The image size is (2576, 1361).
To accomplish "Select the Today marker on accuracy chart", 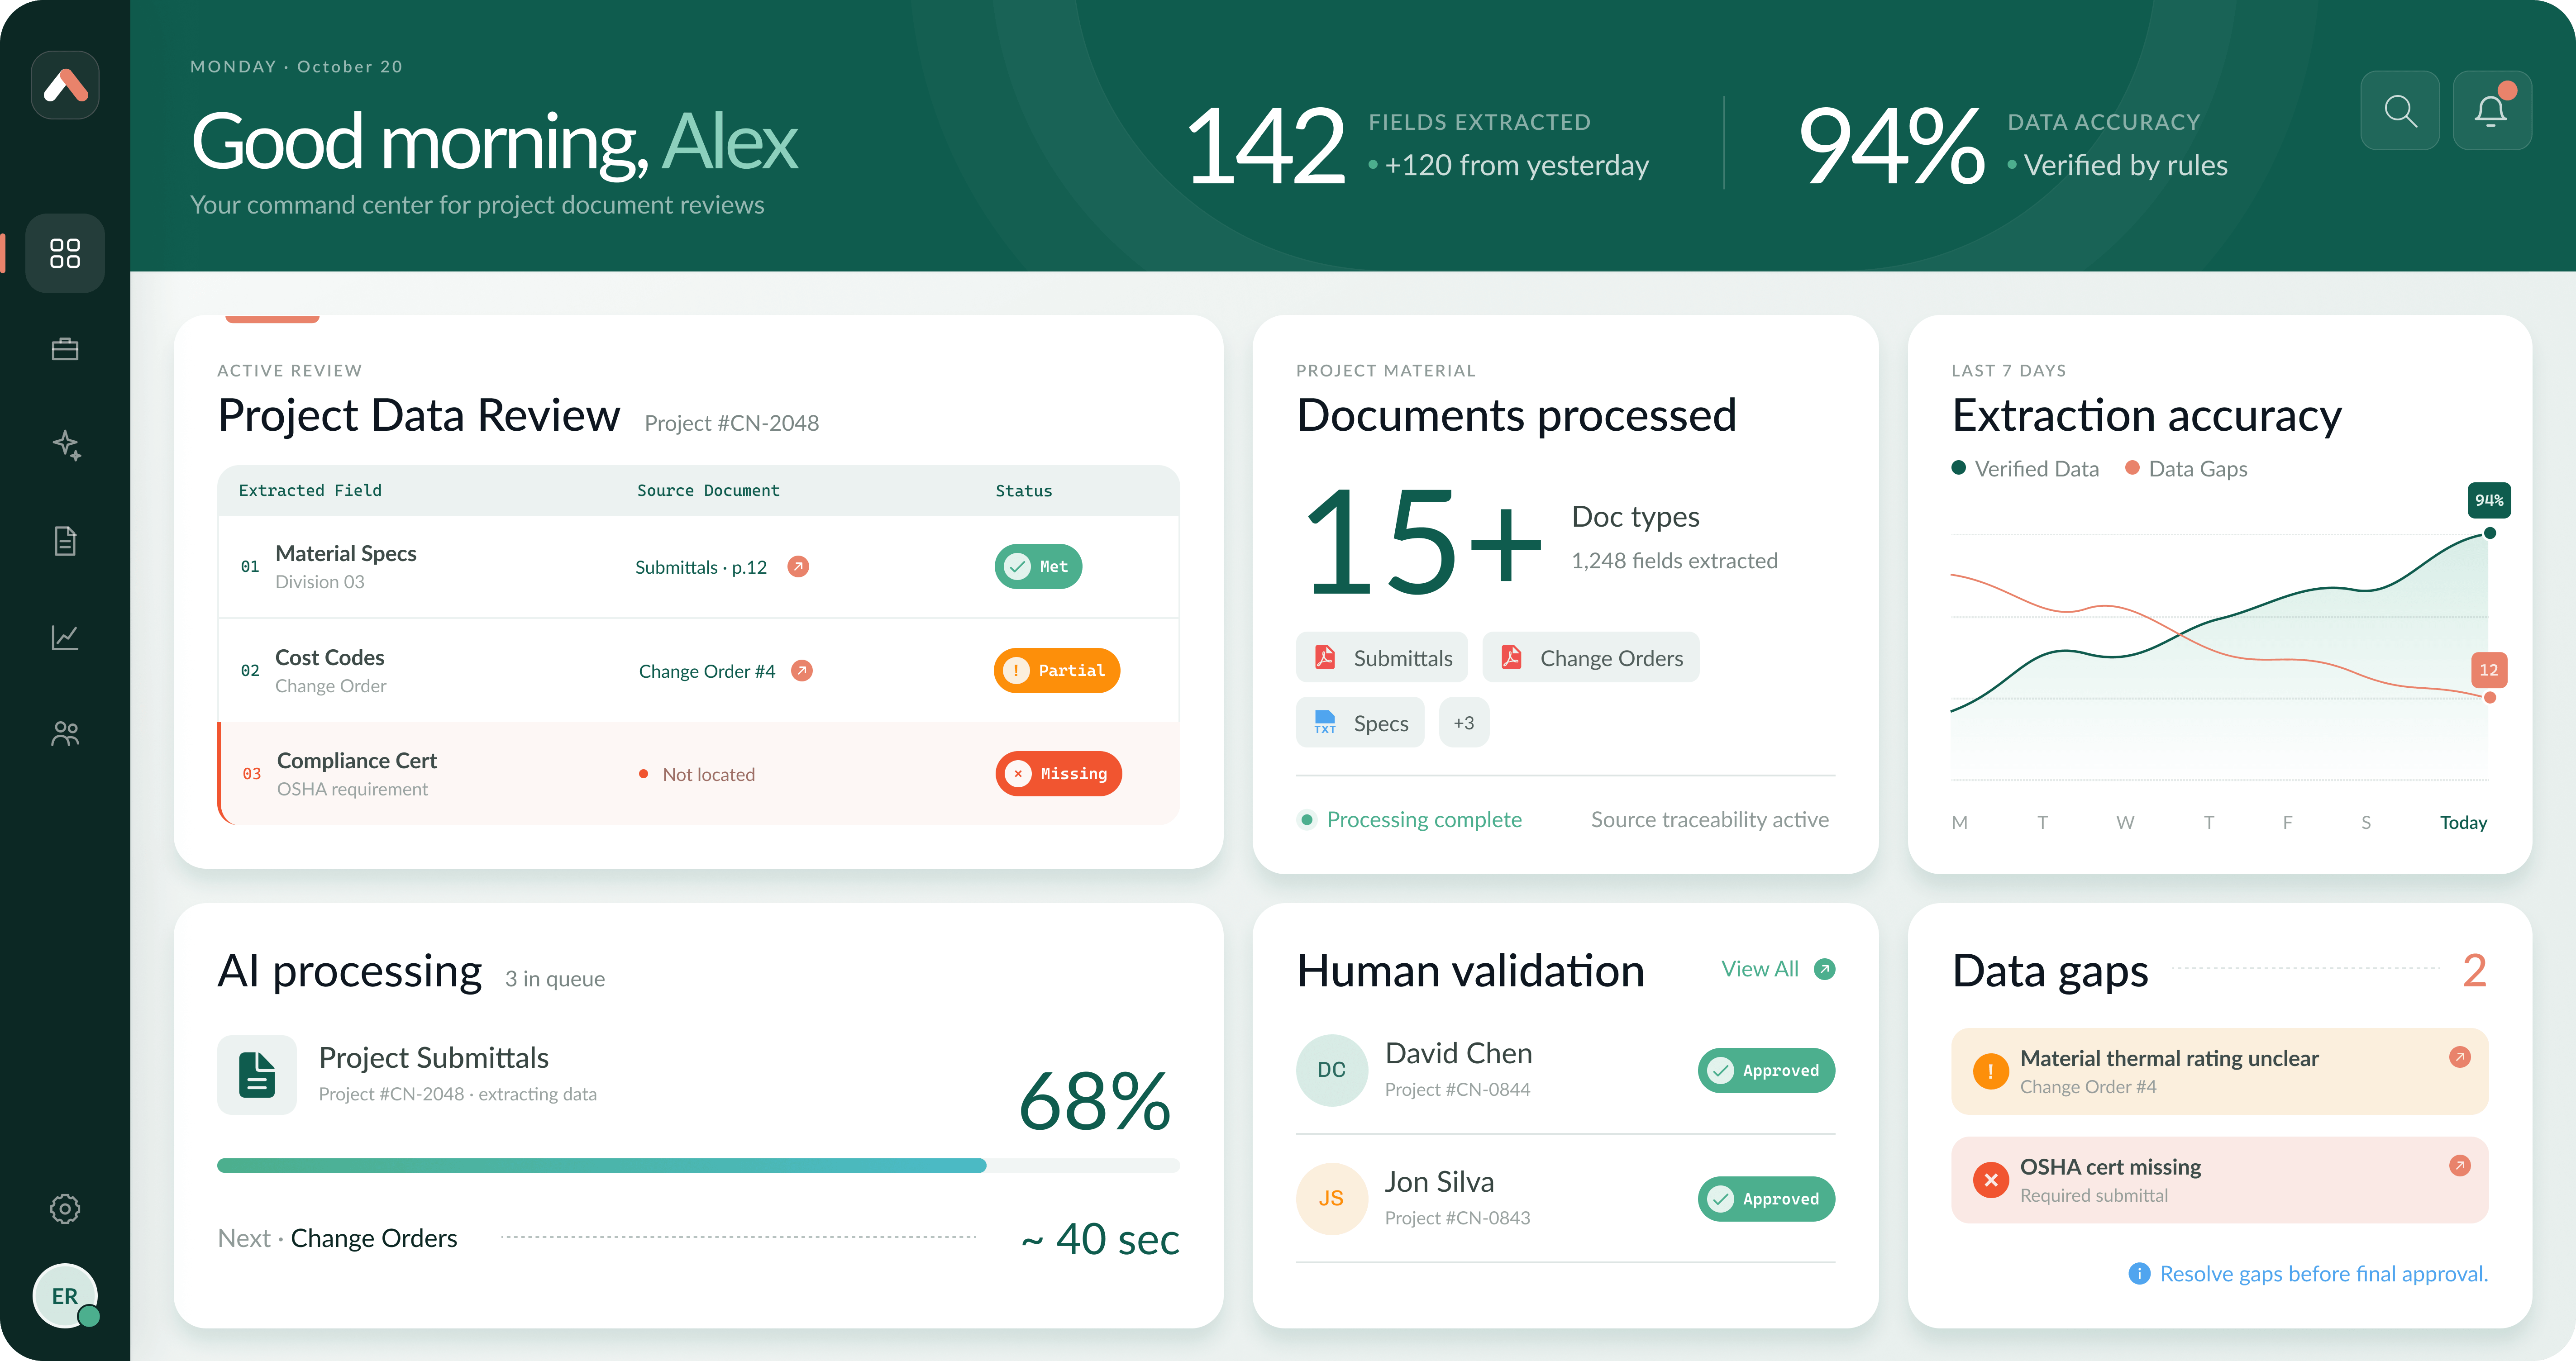I will tap(2463, 822).
